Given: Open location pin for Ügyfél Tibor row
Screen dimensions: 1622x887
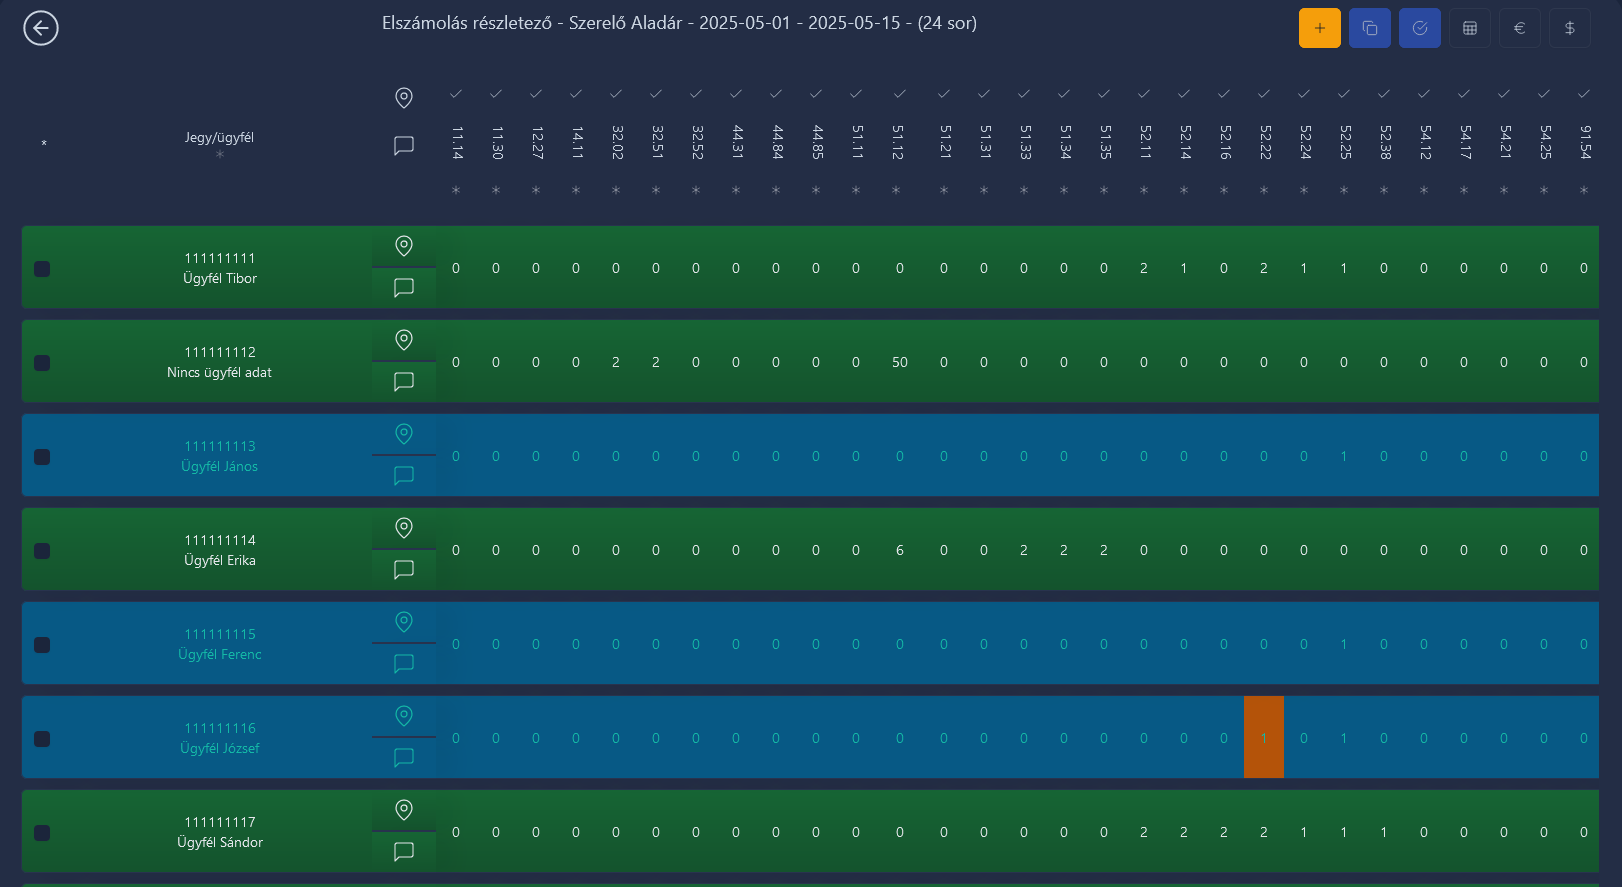Looking at the screenshot, I should pos(404,246).
